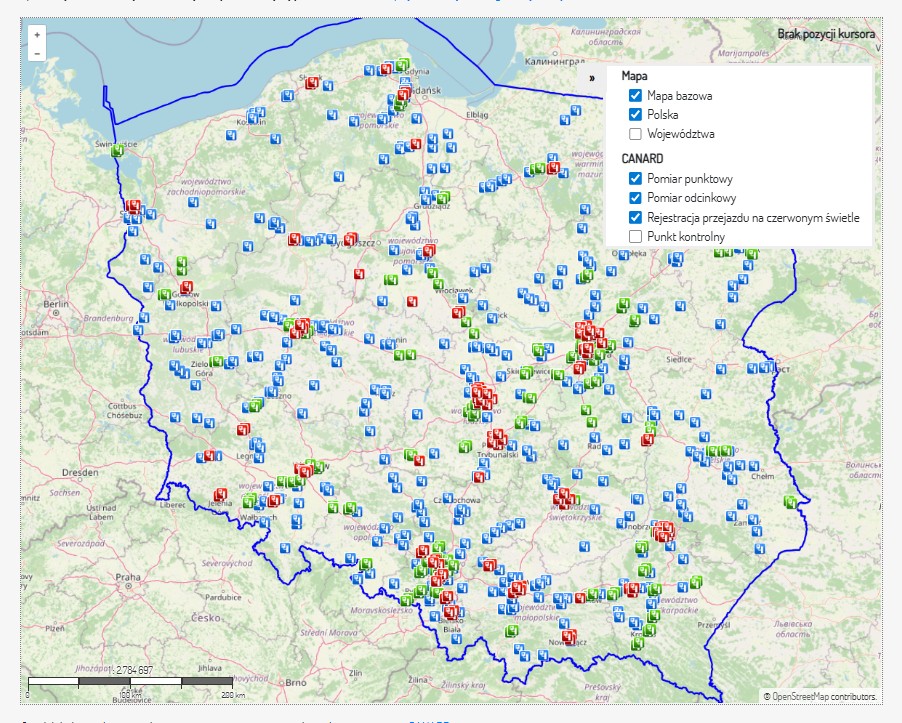Zoom in with the plus button
Viewport: 902px width, 723px height.
(x=36, y=35)
